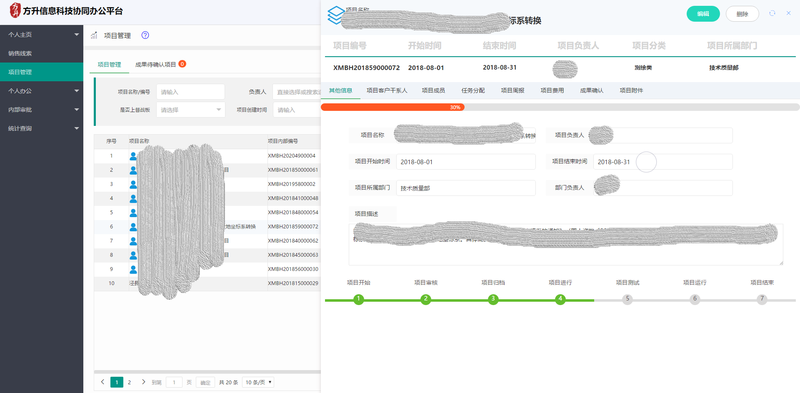Open the 任务分配 tab
The image size is (800, 393).
coord(473,90)
